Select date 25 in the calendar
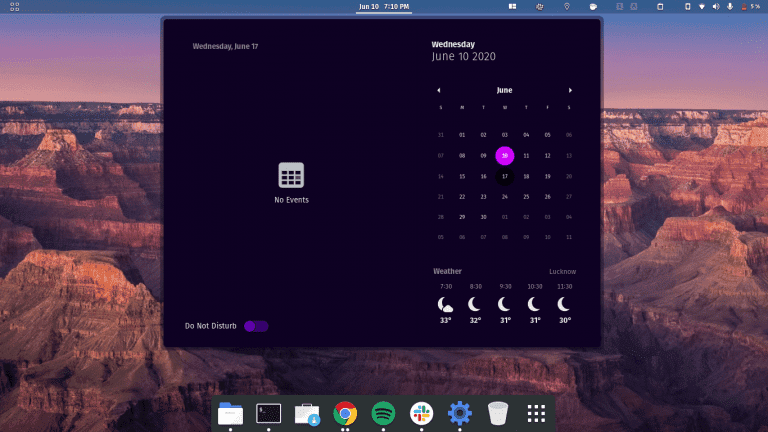The width and height of the screenshot is (768, 432). 526,196
